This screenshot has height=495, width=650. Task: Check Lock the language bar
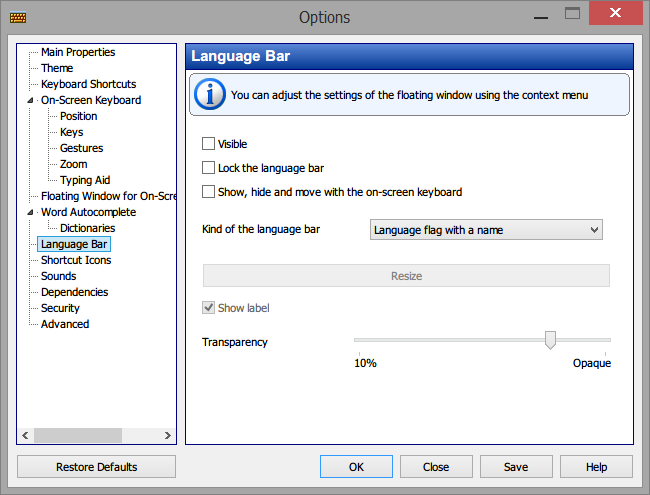(x=208, y=168)
